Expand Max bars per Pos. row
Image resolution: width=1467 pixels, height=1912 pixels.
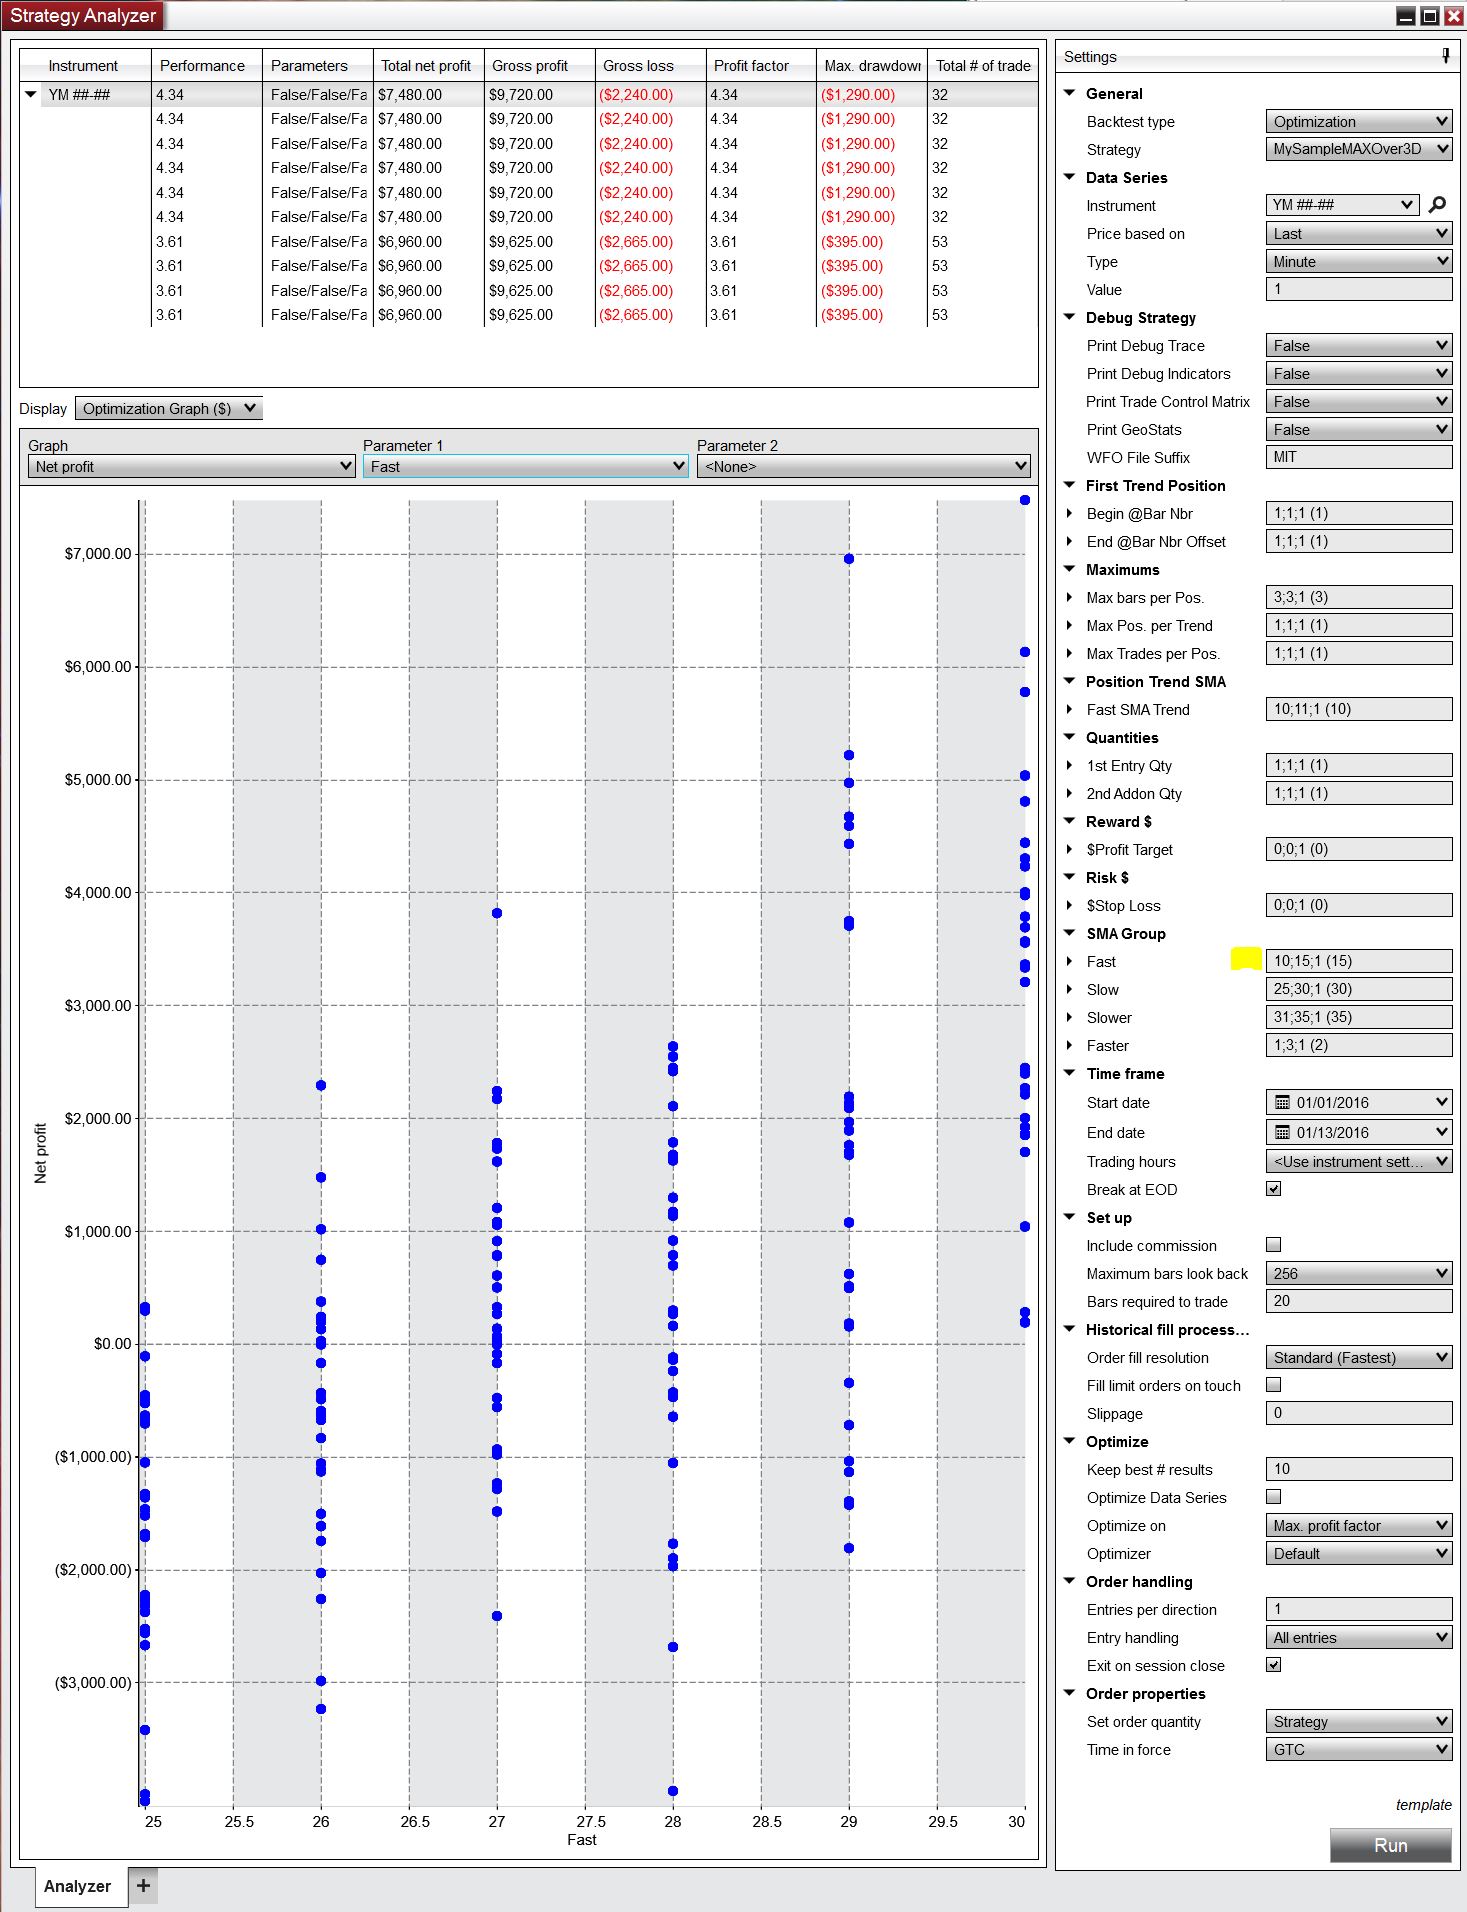(1069, 597)
